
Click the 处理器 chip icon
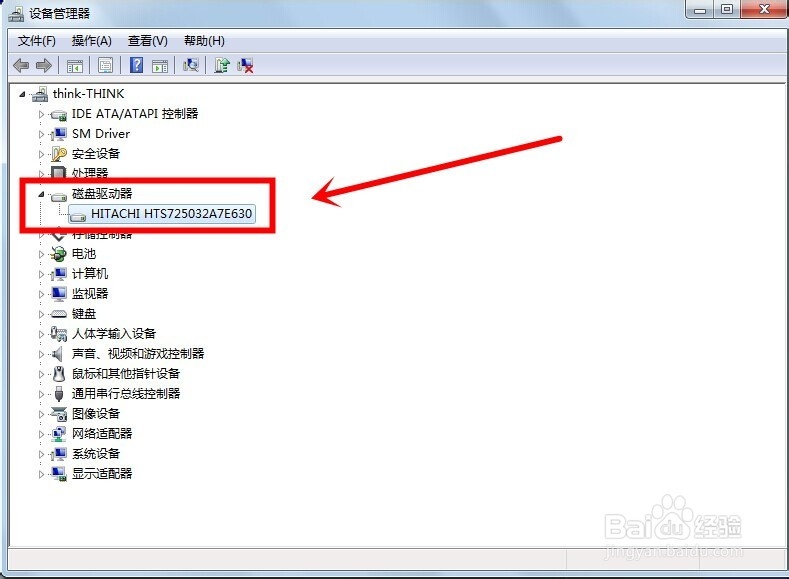[59, 172]
